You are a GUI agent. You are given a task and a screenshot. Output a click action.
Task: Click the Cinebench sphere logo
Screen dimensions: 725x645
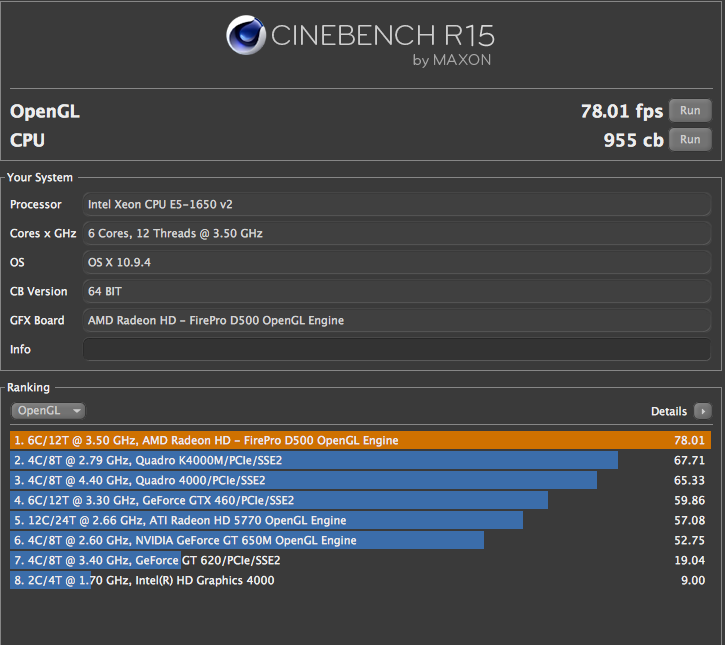(246, 35)
